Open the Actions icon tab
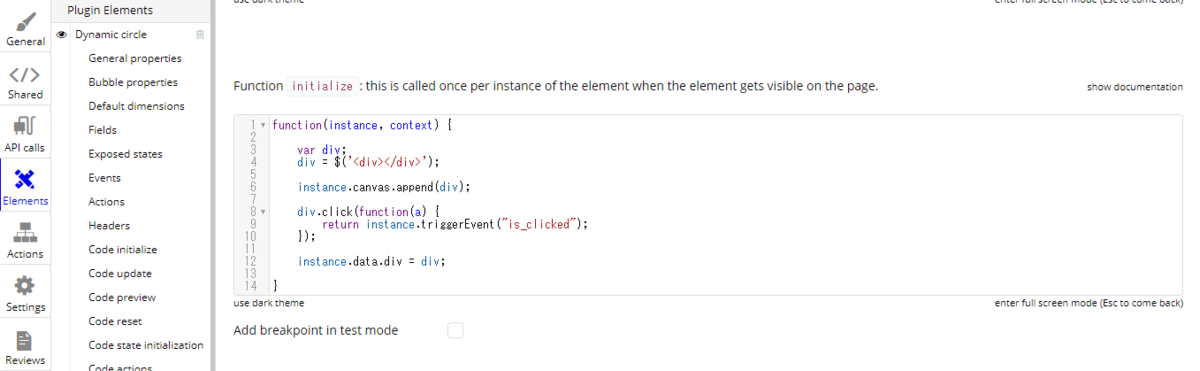 (x=25, y=240)
